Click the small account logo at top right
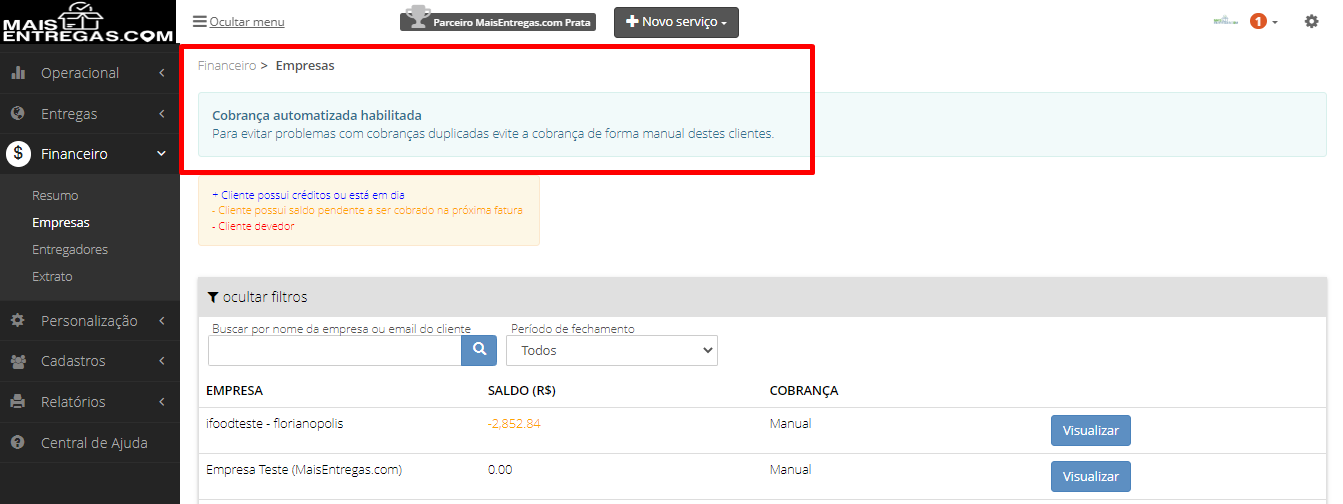The width and height of the screenshot is (1343, 504). (x=1225, y=21)
